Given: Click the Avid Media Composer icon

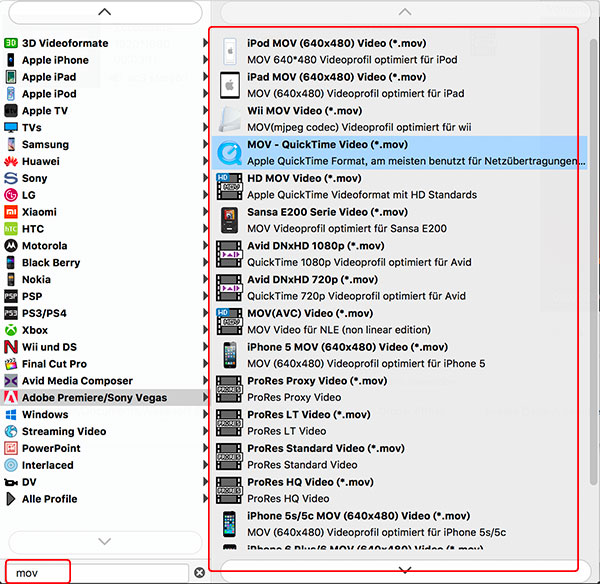Looking at the screenshot, I should (x=11, y=380).
